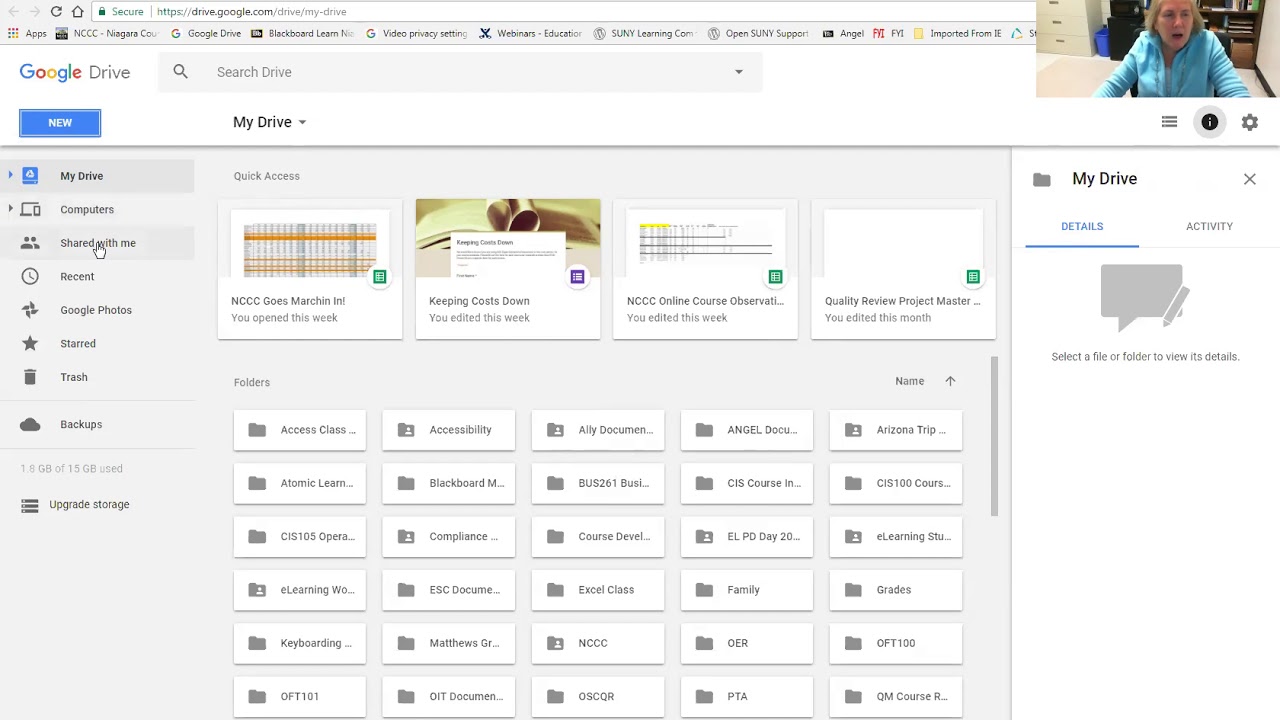The image size is (1280, 720).
Task: Open the Recent files section
Action: tap(77, 277)
